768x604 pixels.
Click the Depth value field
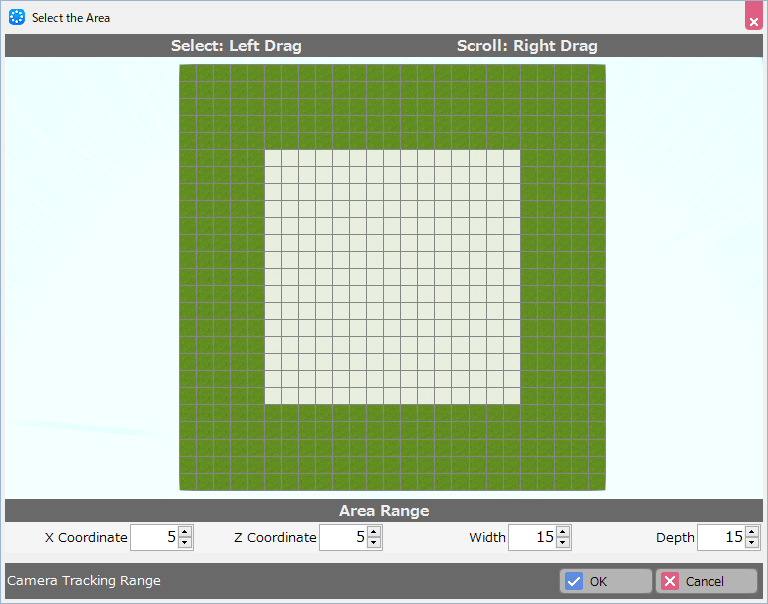tap(721, 538)
